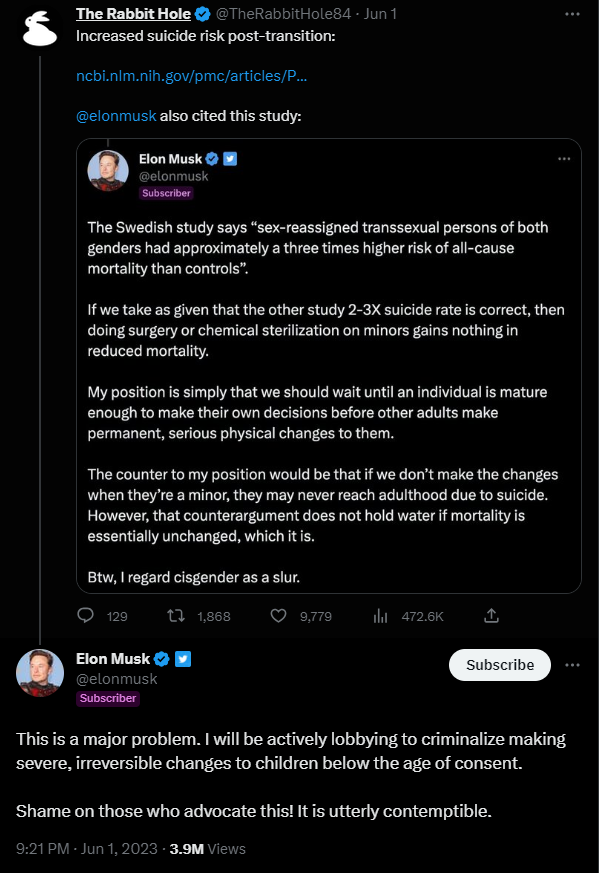Click The Rabbit Hole profile name
The width and height of the screenshot is (599, 873).
tap(133, 14)
